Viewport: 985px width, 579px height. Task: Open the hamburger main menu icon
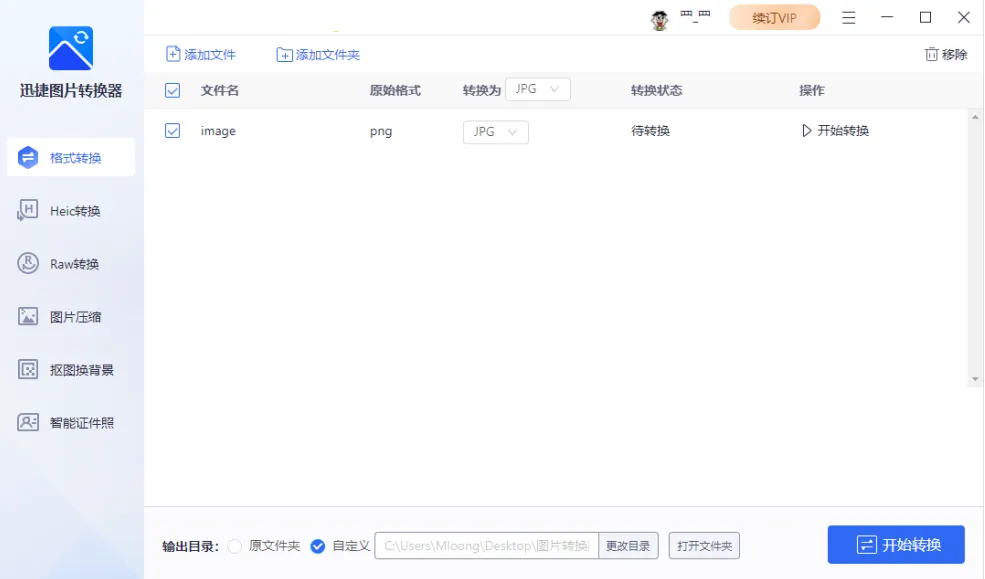coord(849,18)
